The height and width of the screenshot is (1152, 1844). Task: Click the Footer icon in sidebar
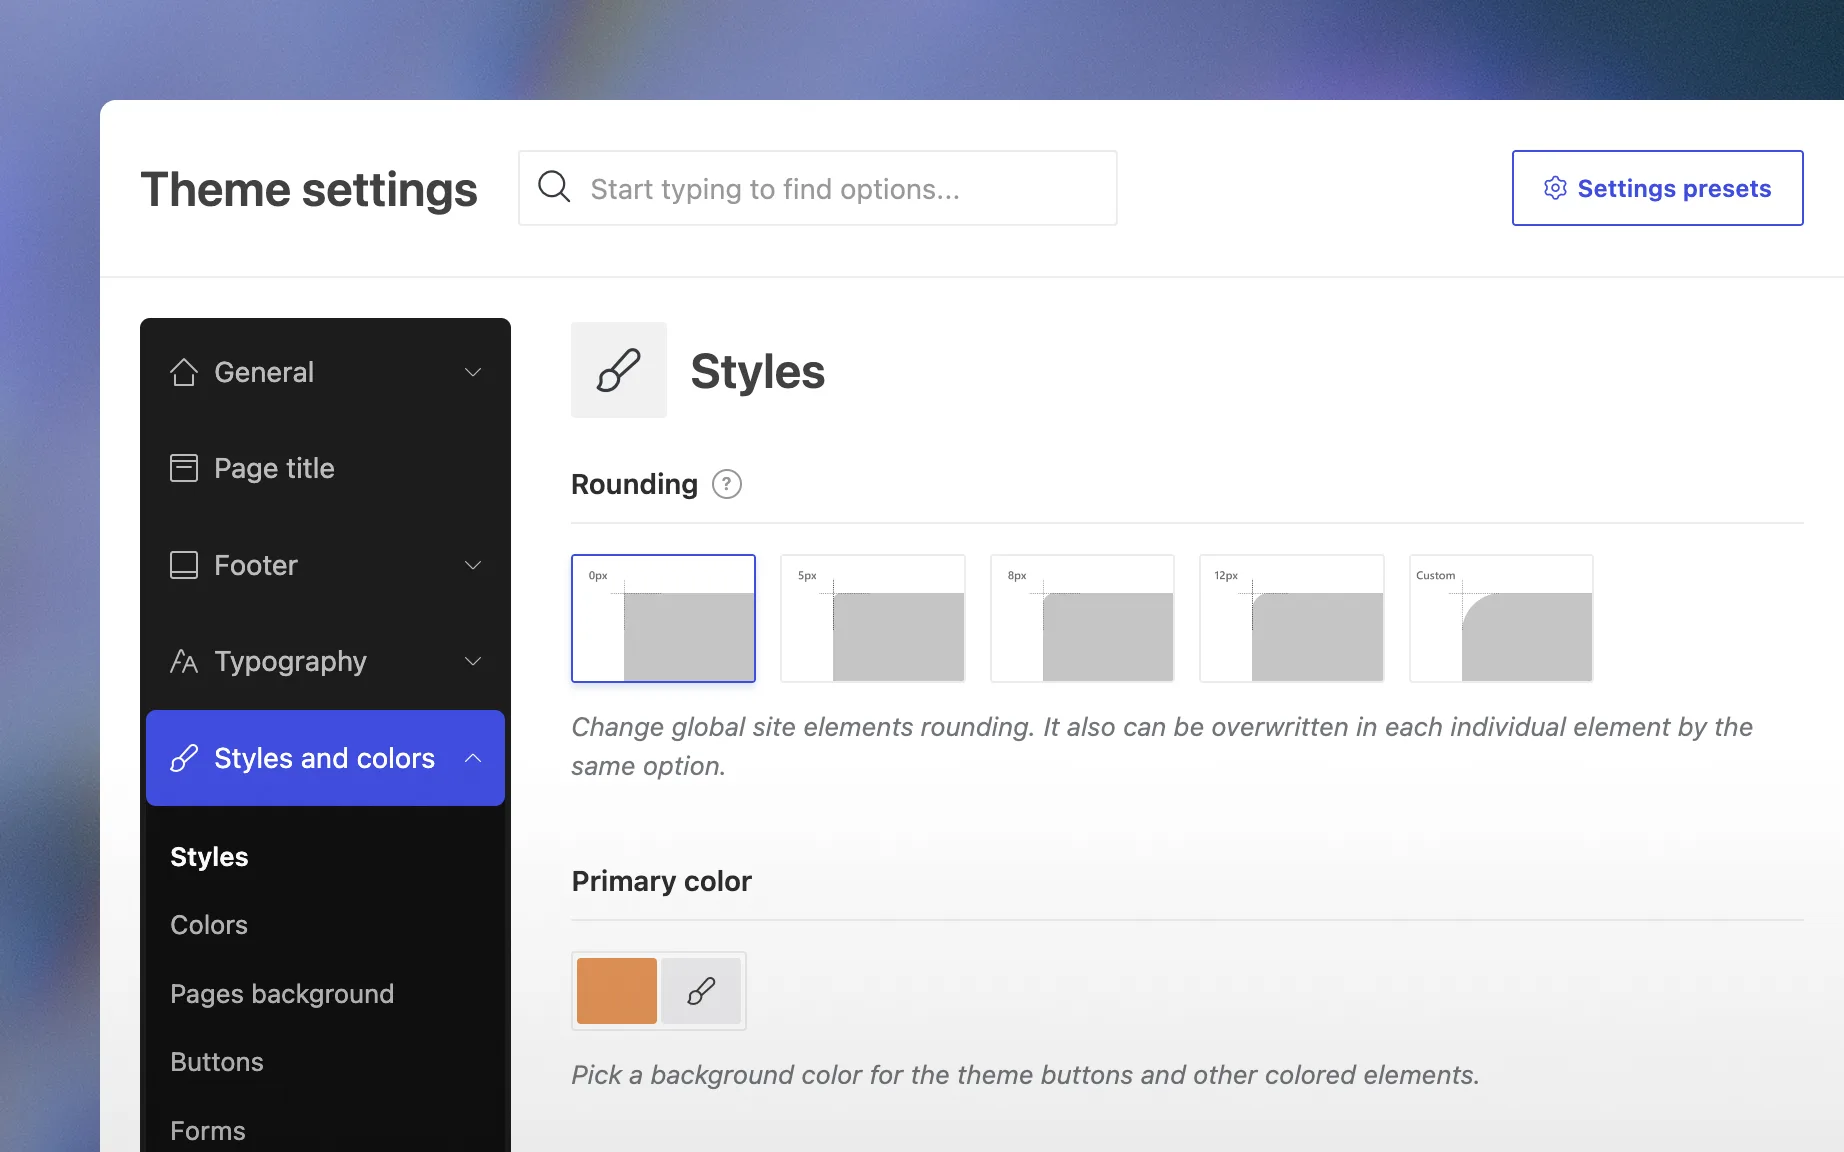click(184, 565)
